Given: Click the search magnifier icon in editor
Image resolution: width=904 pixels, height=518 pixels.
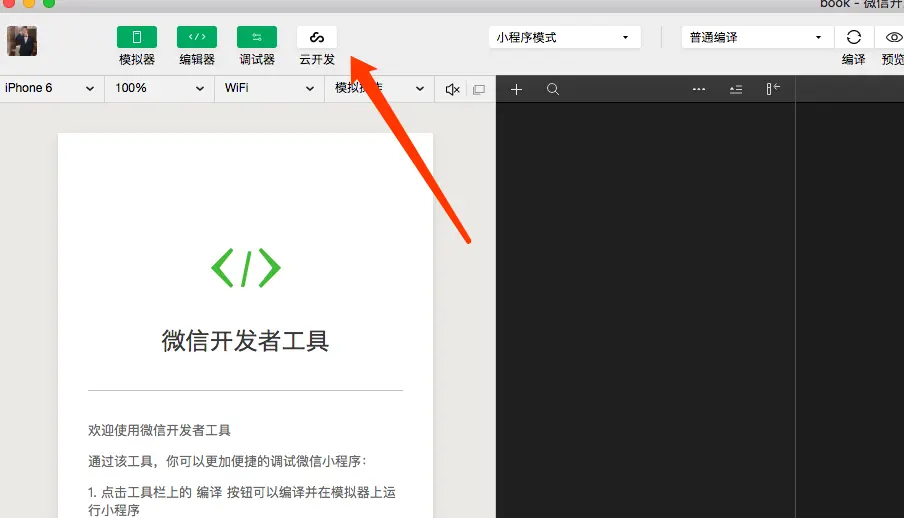Looking at the screenshot, I should pyautogui.click(x=553, y=89).
